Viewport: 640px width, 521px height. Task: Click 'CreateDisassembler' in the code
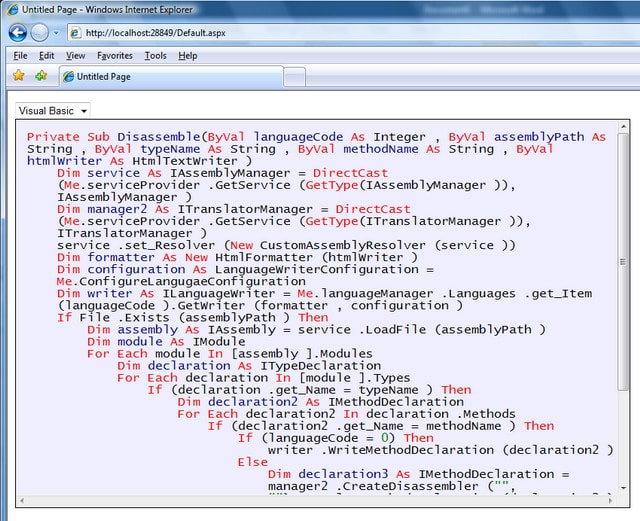point(410,486)
